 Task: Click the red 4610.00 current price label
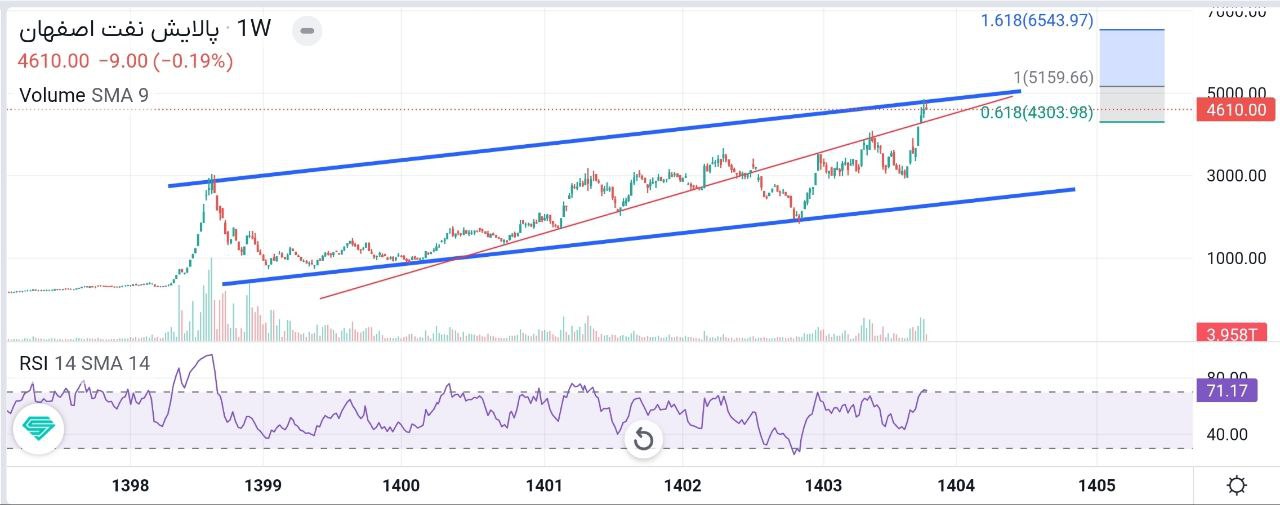[x=1235, y=110]
